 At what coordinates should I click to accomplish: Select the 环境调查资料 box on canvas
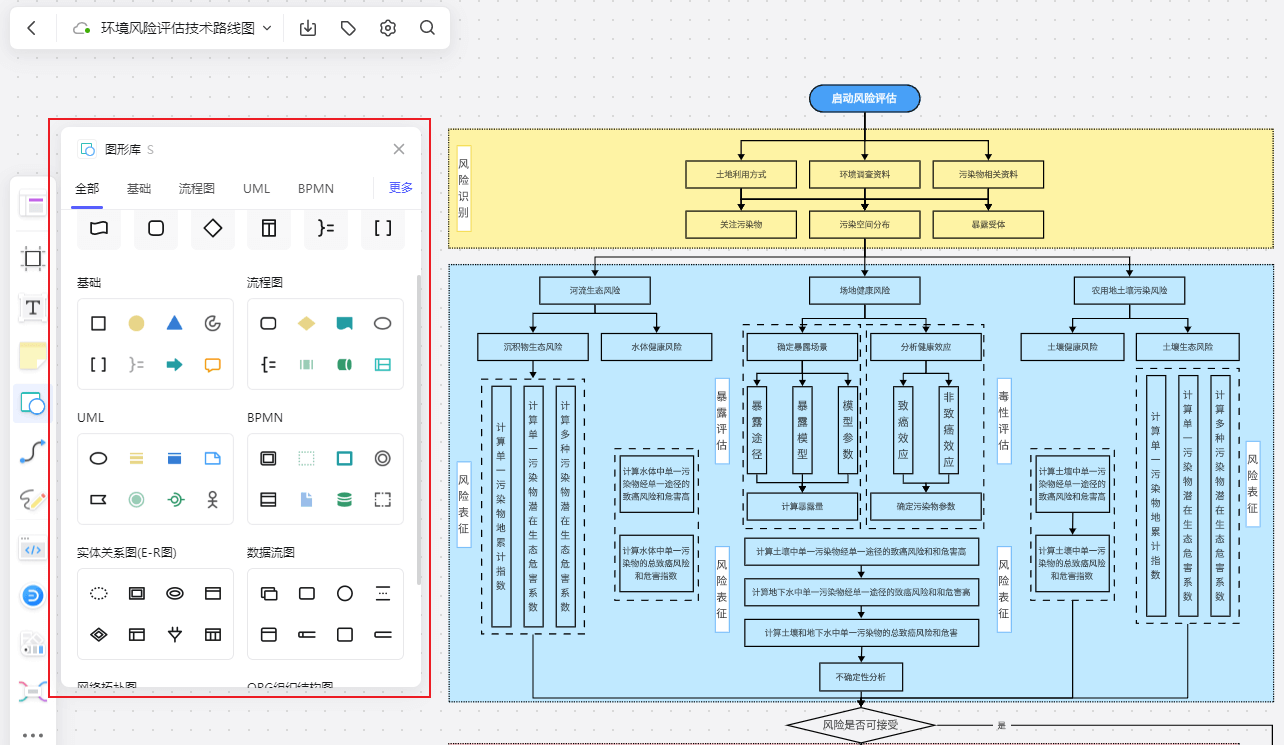coord(865,174)
